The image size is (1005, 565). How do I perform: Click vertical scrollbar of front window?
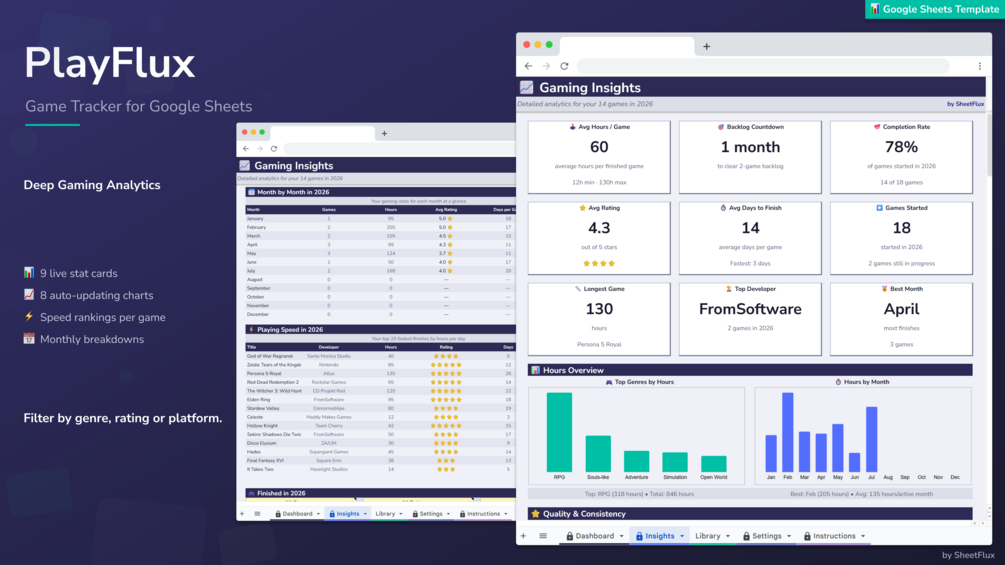988,144
